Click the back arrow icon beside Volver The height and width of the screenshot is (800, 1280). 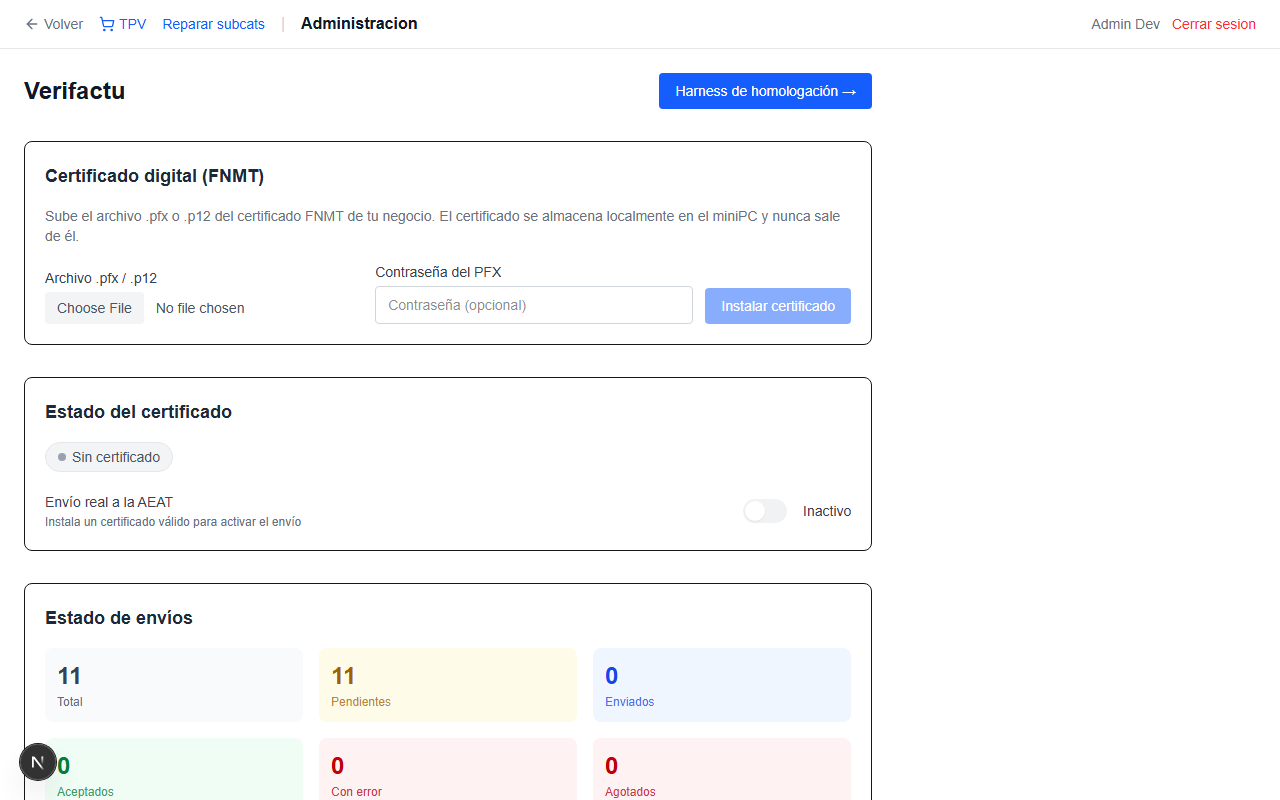tap(31, 24)
